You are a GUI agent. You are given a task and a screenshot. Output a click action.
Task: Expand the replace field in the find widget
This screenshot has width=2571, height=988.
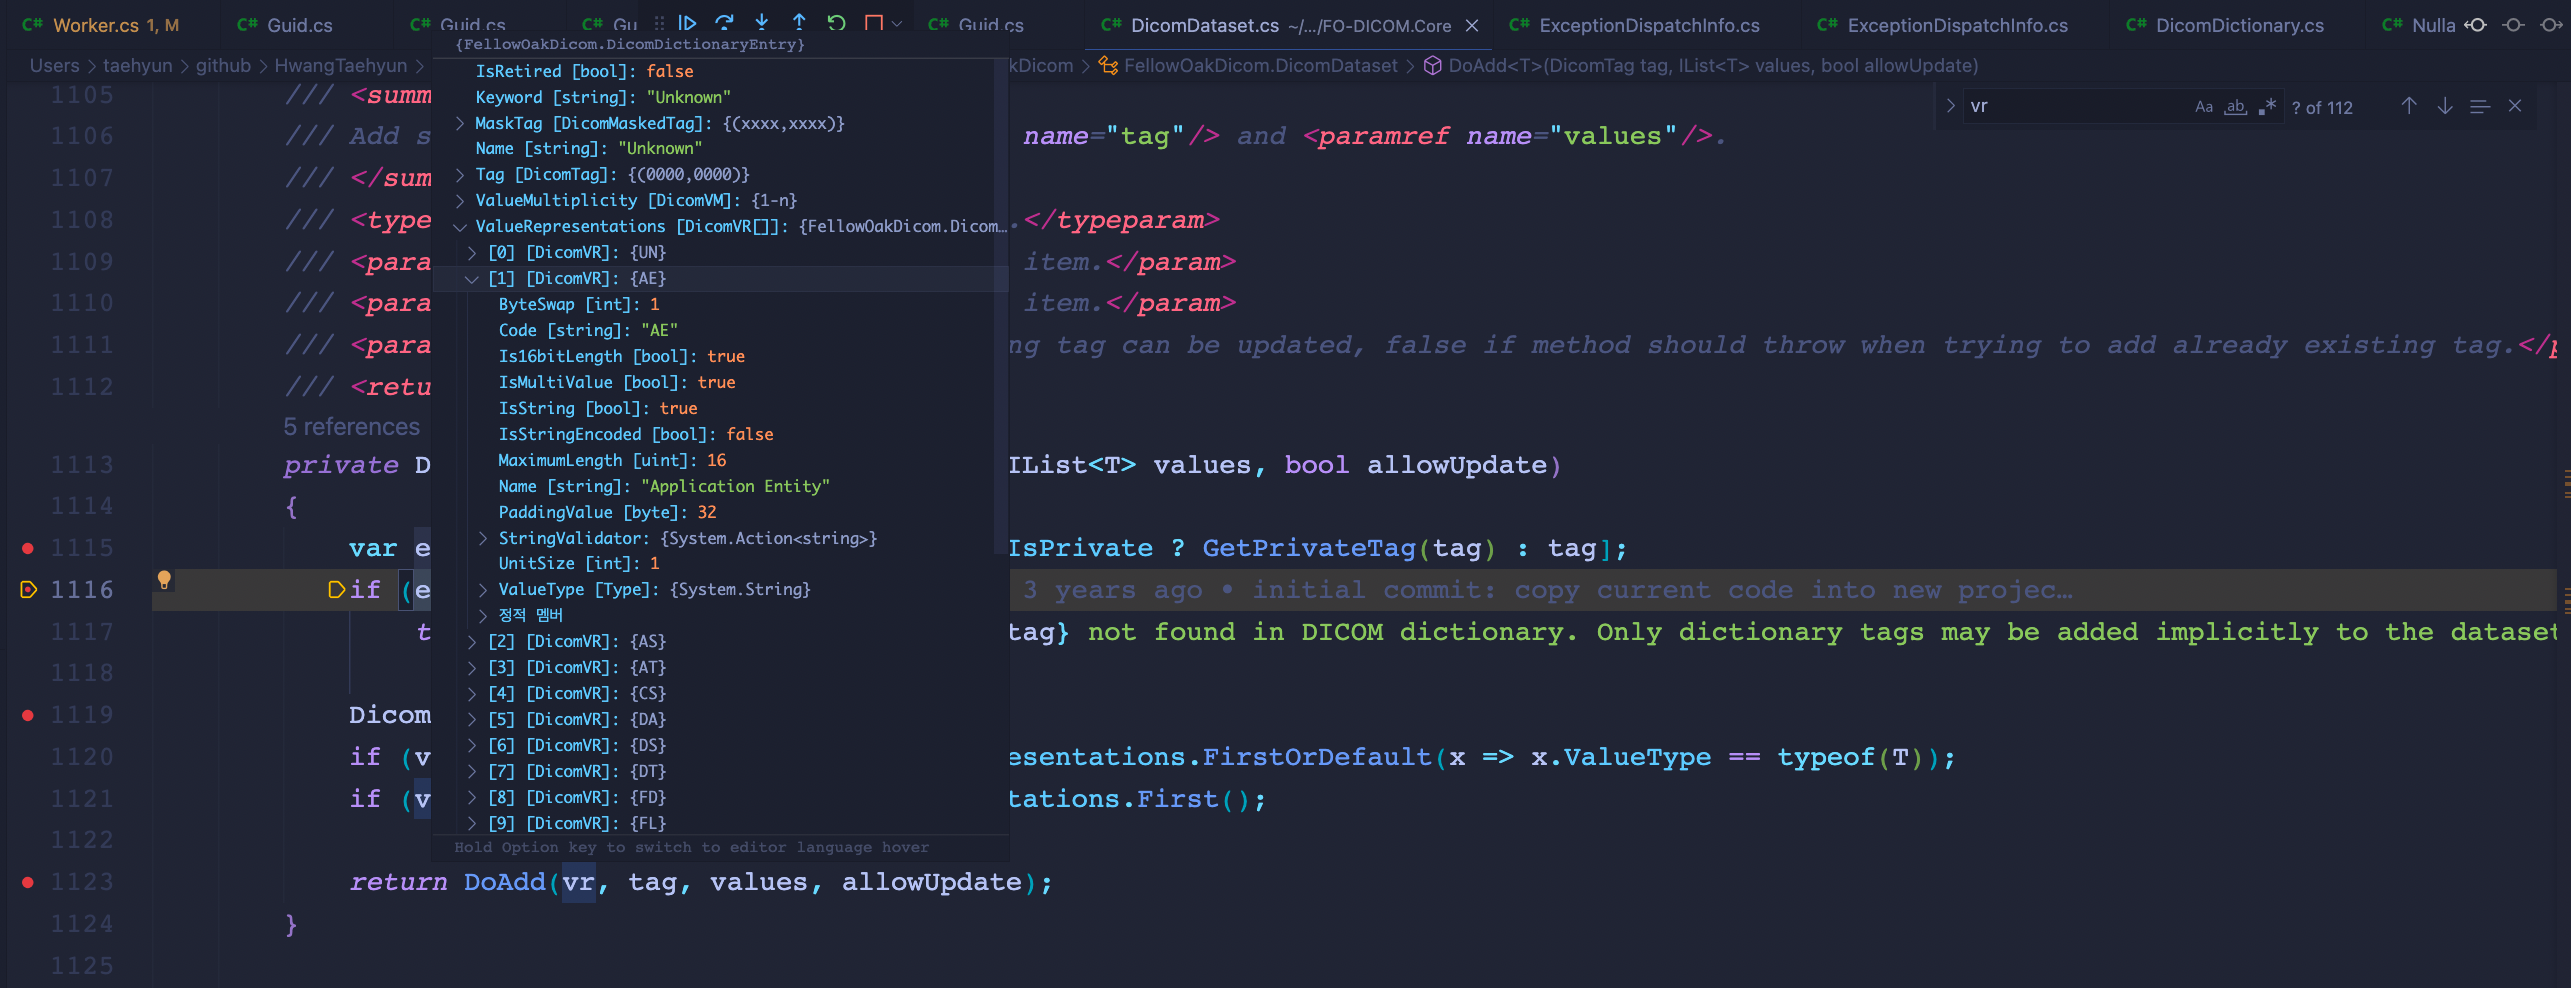[x=1950, y=105]
